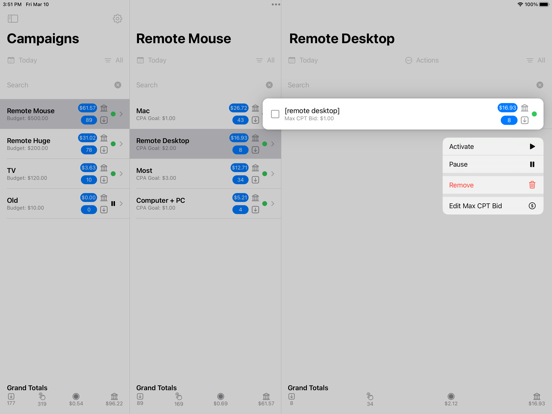This screenshot has height=414, width=552.
Task: Click the three-dots menu above Remote Mouse
Action: click(276, 5)
